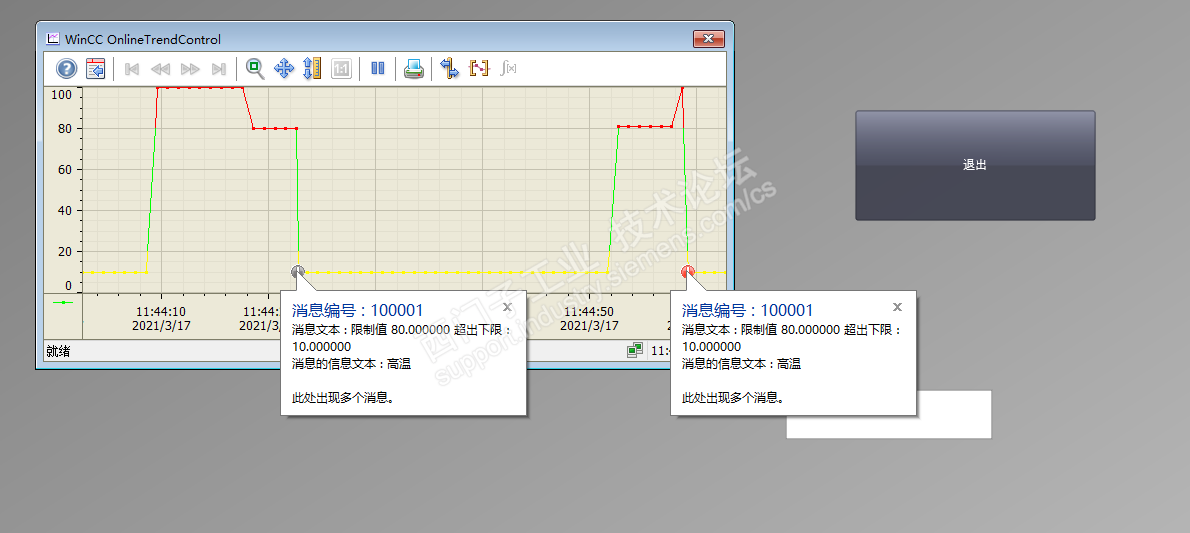This screenshot has height=533, width=1190.
Task: Click the WinCC OnlineTrendControl title text
Action: pos(143,39)
